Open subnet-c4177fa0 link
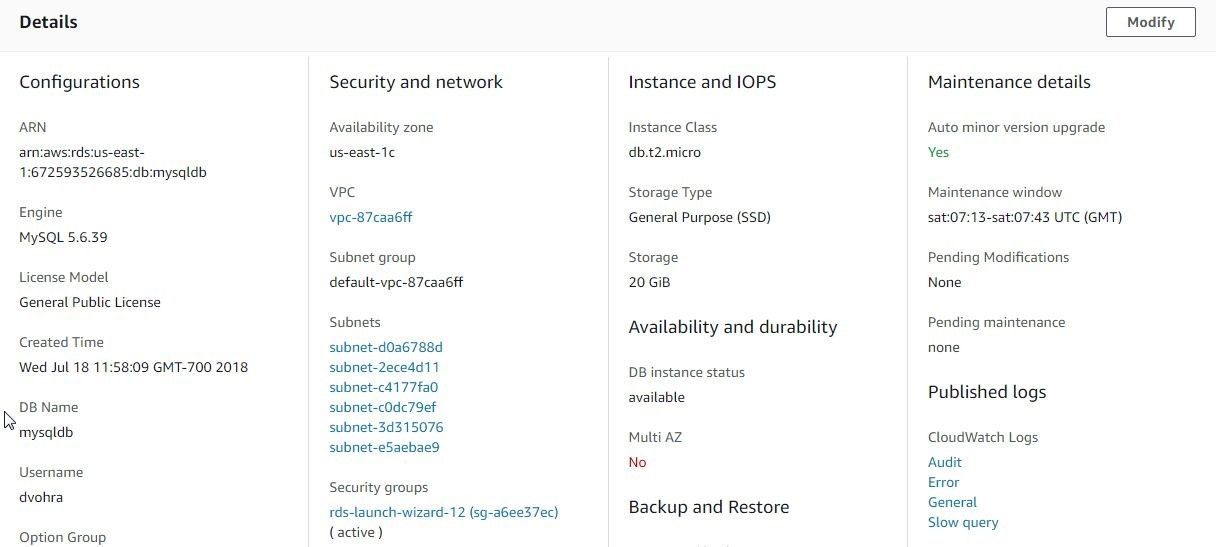Viewport: 1216px width, 547px height. click(x=383, y=387)
